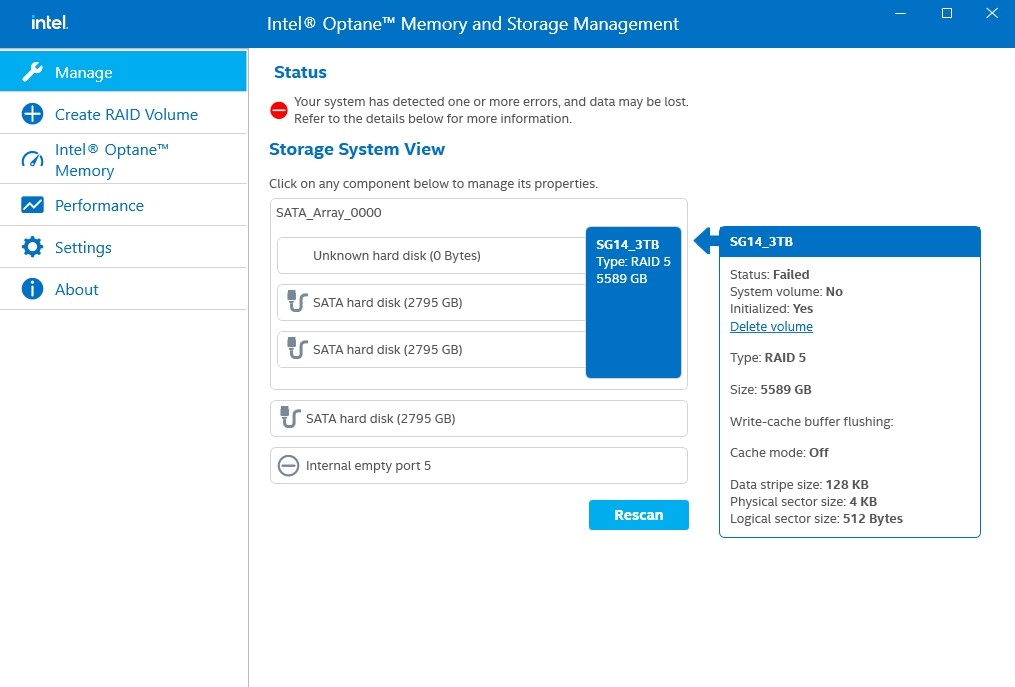Click the 'Logical sector size: 512 Bytes' text
The height and width of the screenshot is (687, 1015).
coord(816,519)
